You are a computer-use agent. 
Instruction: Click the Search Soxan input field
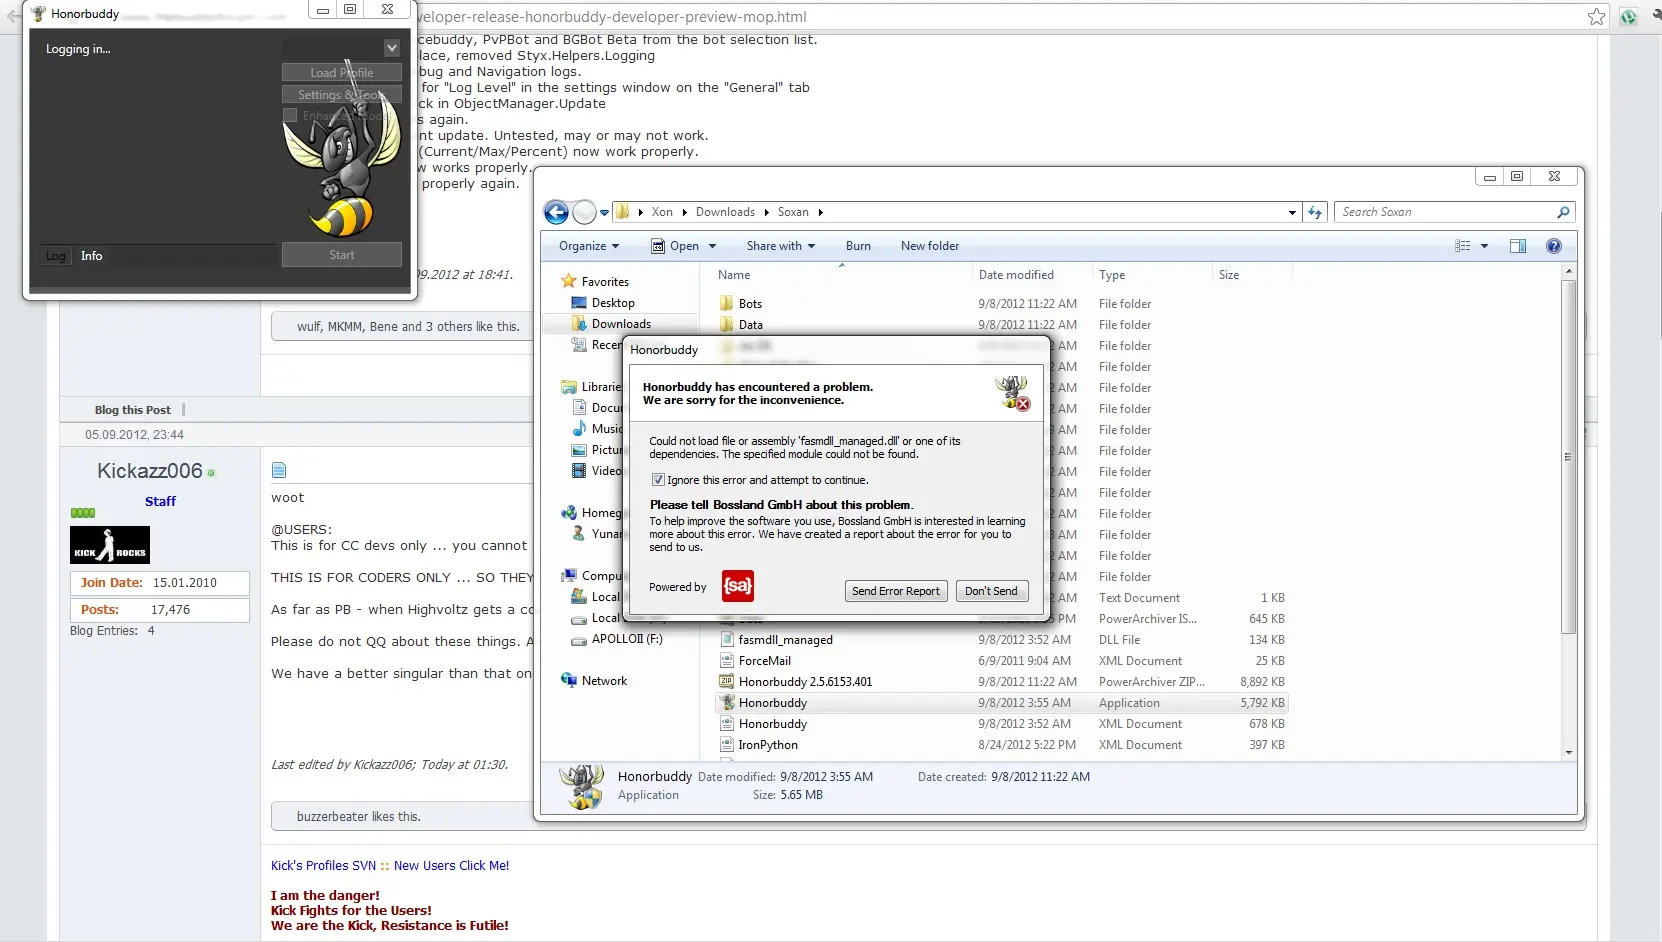point(1445,212)
